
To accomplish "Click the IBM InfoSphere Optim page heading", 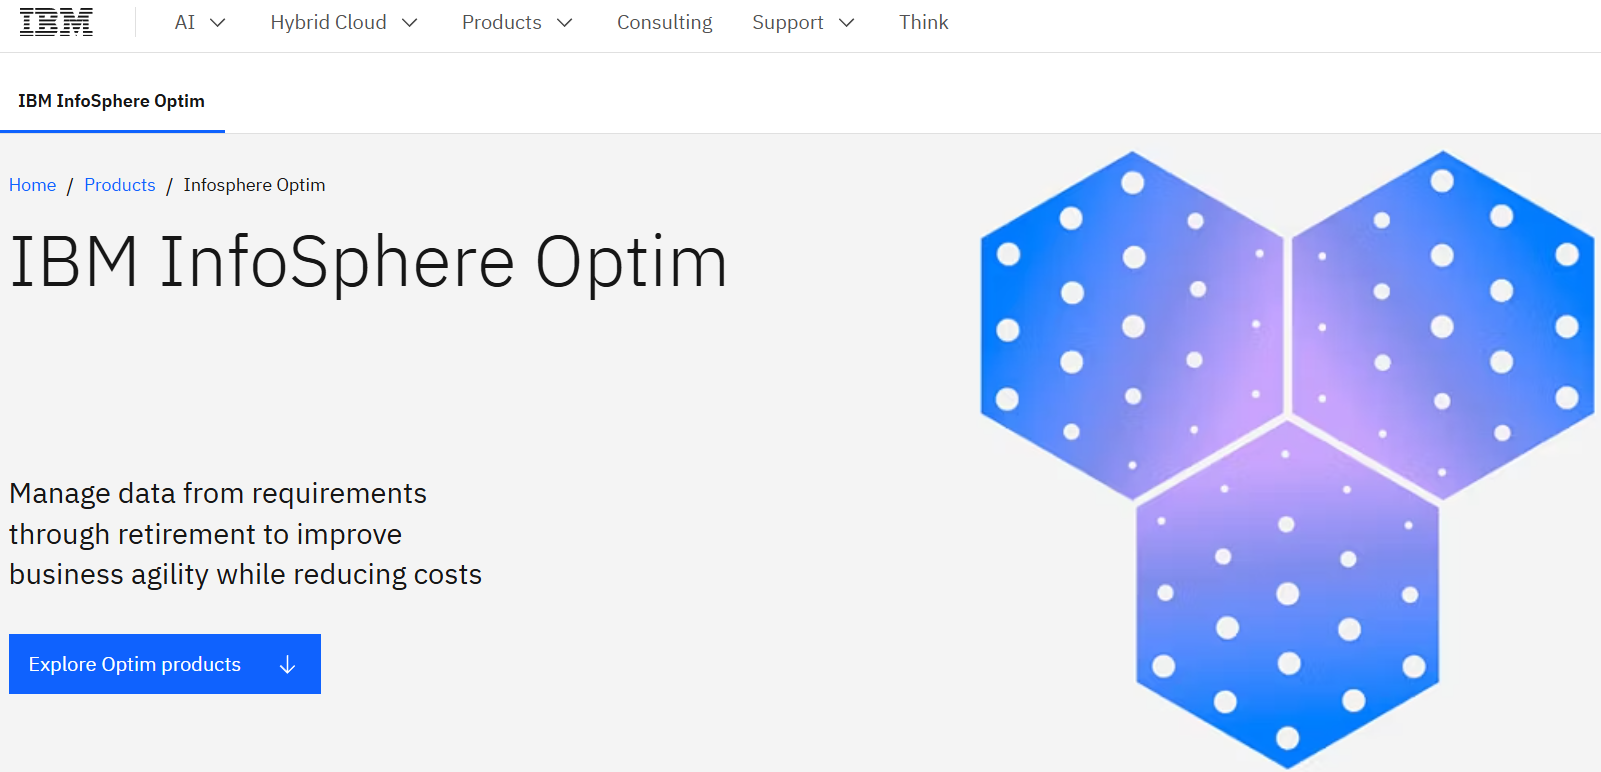I will click(x=369, y=262).
